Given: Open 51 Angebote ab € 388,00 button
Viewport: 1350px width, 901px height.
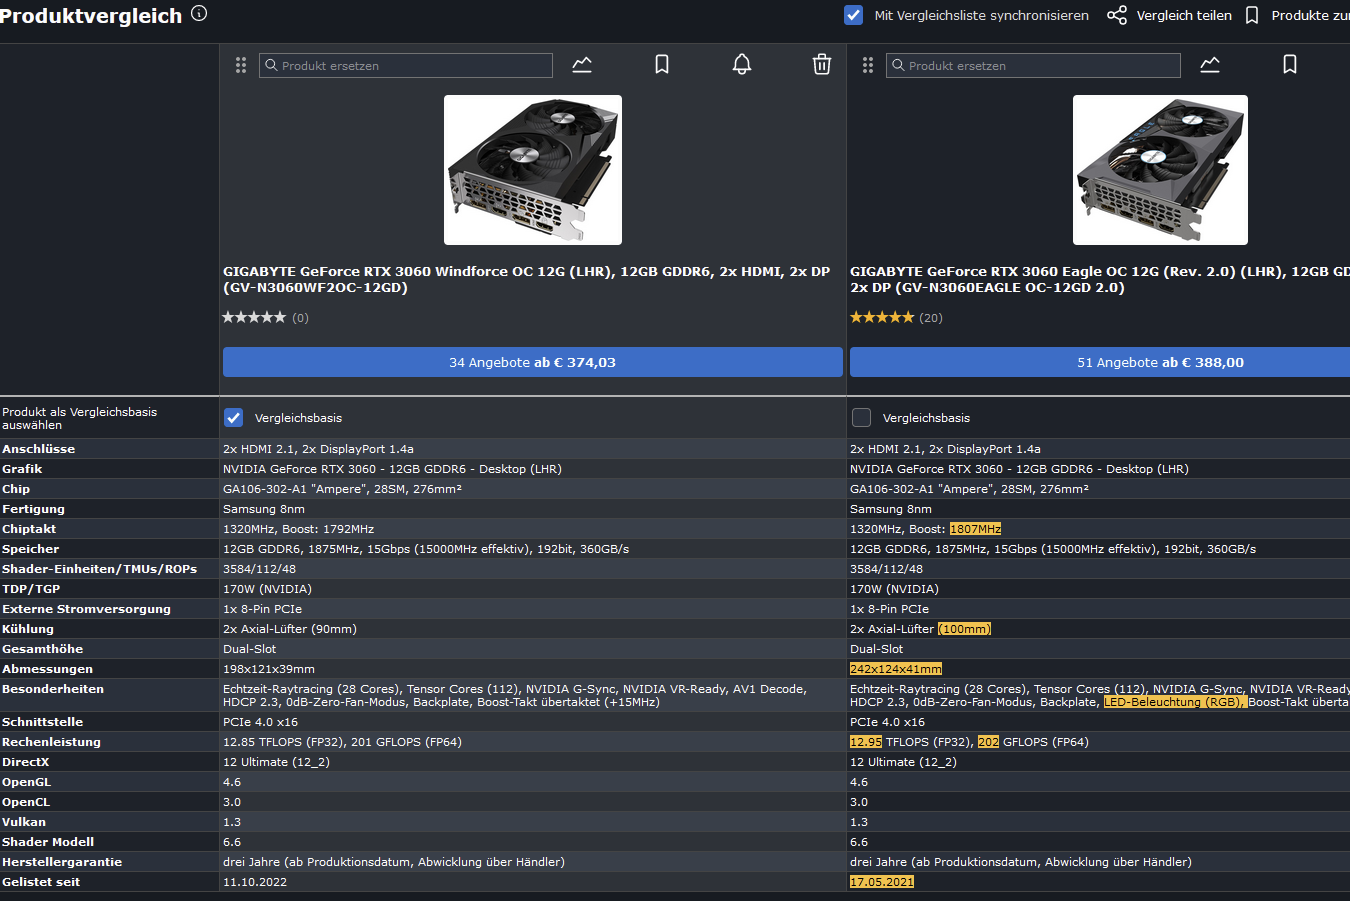Looking at the screenshot, I should coord(1100,362).
